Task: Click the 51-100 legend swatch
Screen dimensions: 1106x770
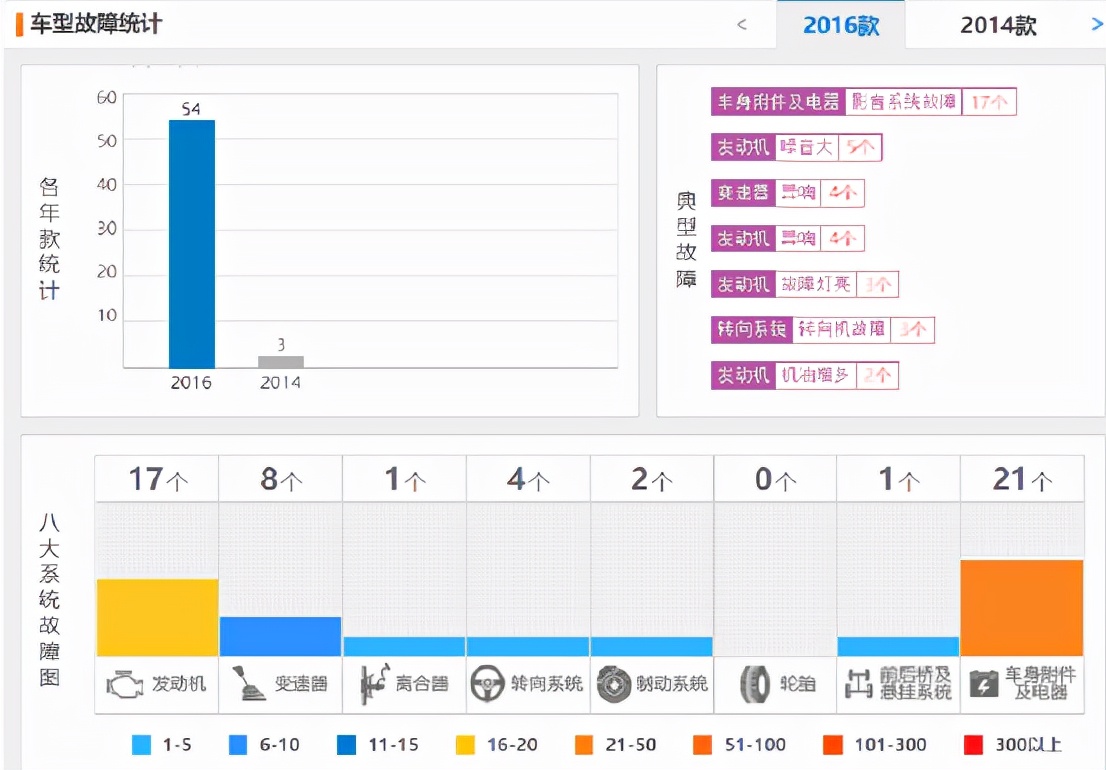Action: (703, 745)
